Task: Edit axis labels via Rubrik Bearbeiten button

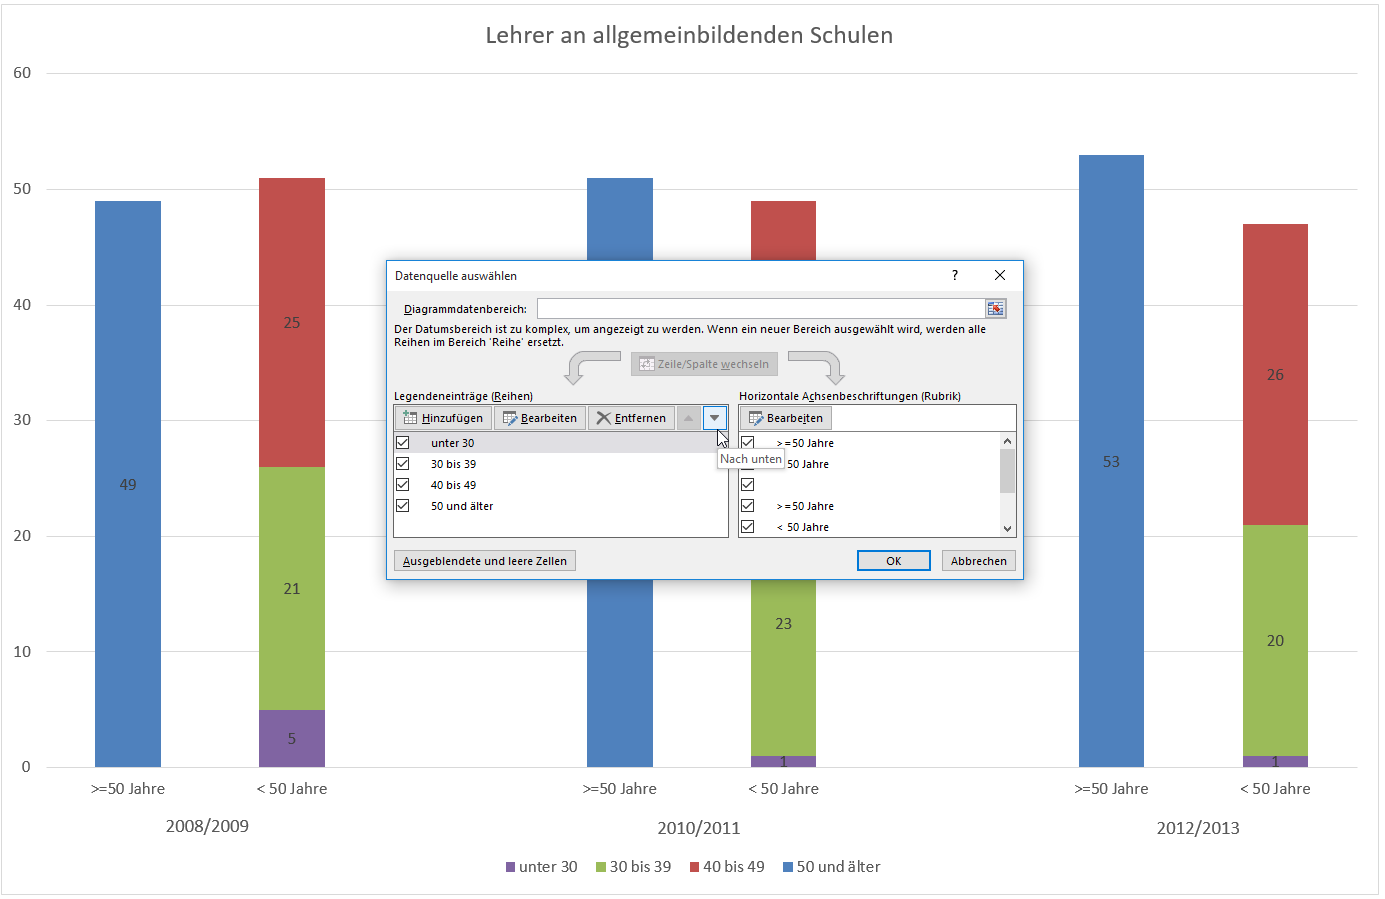Action: (x=786, y=418)
